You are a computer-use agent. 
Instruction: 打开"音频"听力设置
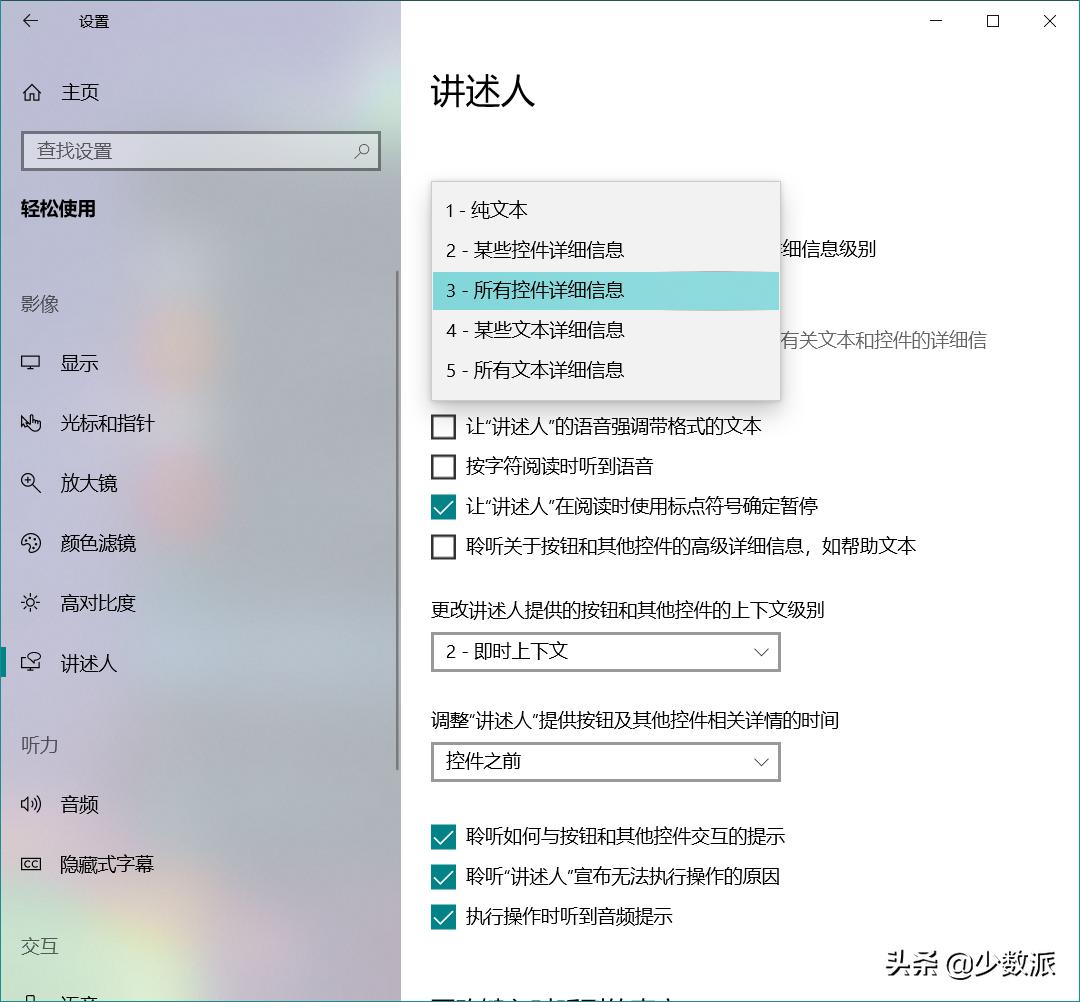[x=78, y=804]
